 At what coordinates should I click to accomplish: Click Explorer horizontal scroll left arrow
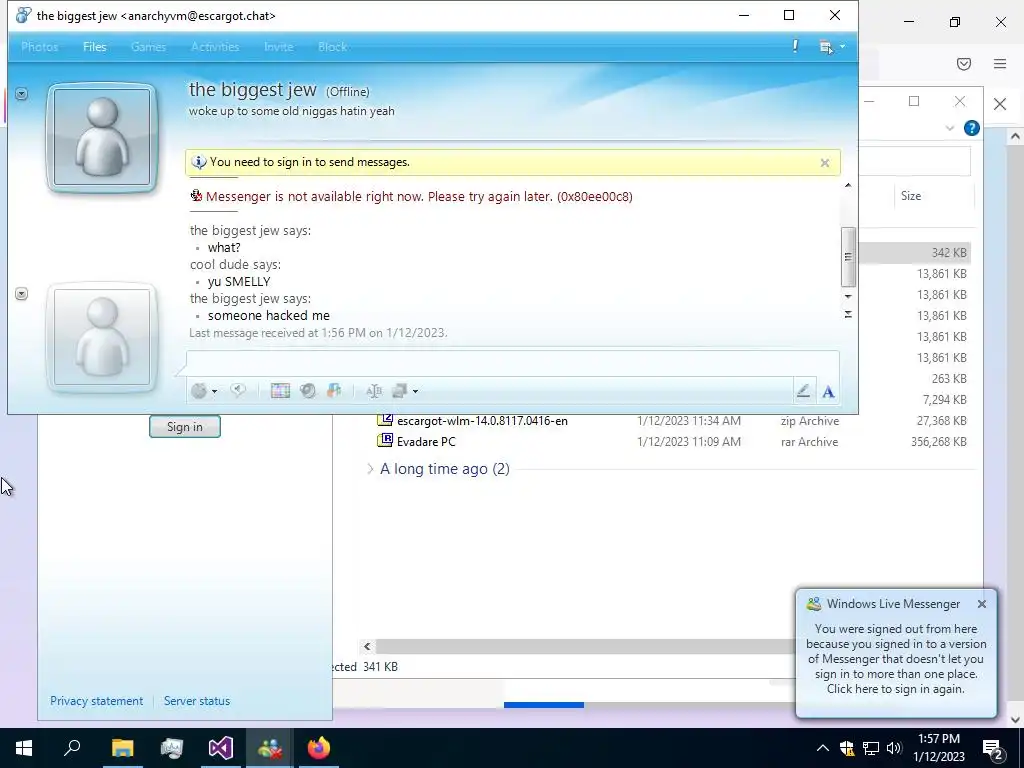click(367, 647)
